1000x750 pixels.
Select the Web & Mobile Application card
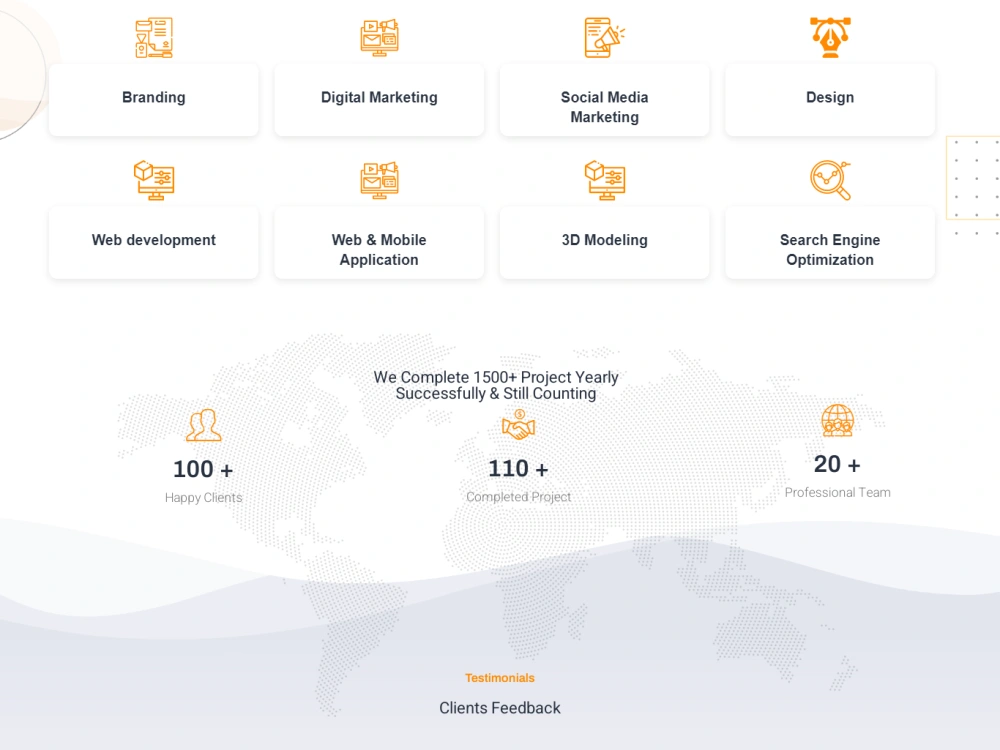pyautogui.click(x=379, y=242)
